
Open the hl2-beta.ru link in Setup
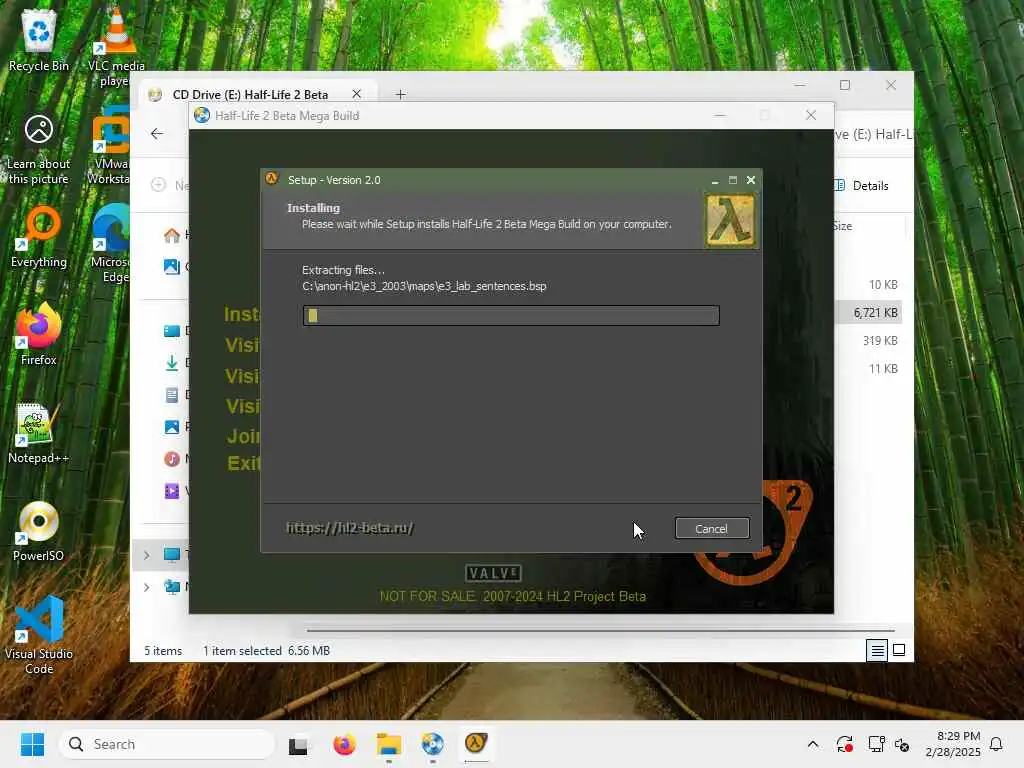click(349, 528)
